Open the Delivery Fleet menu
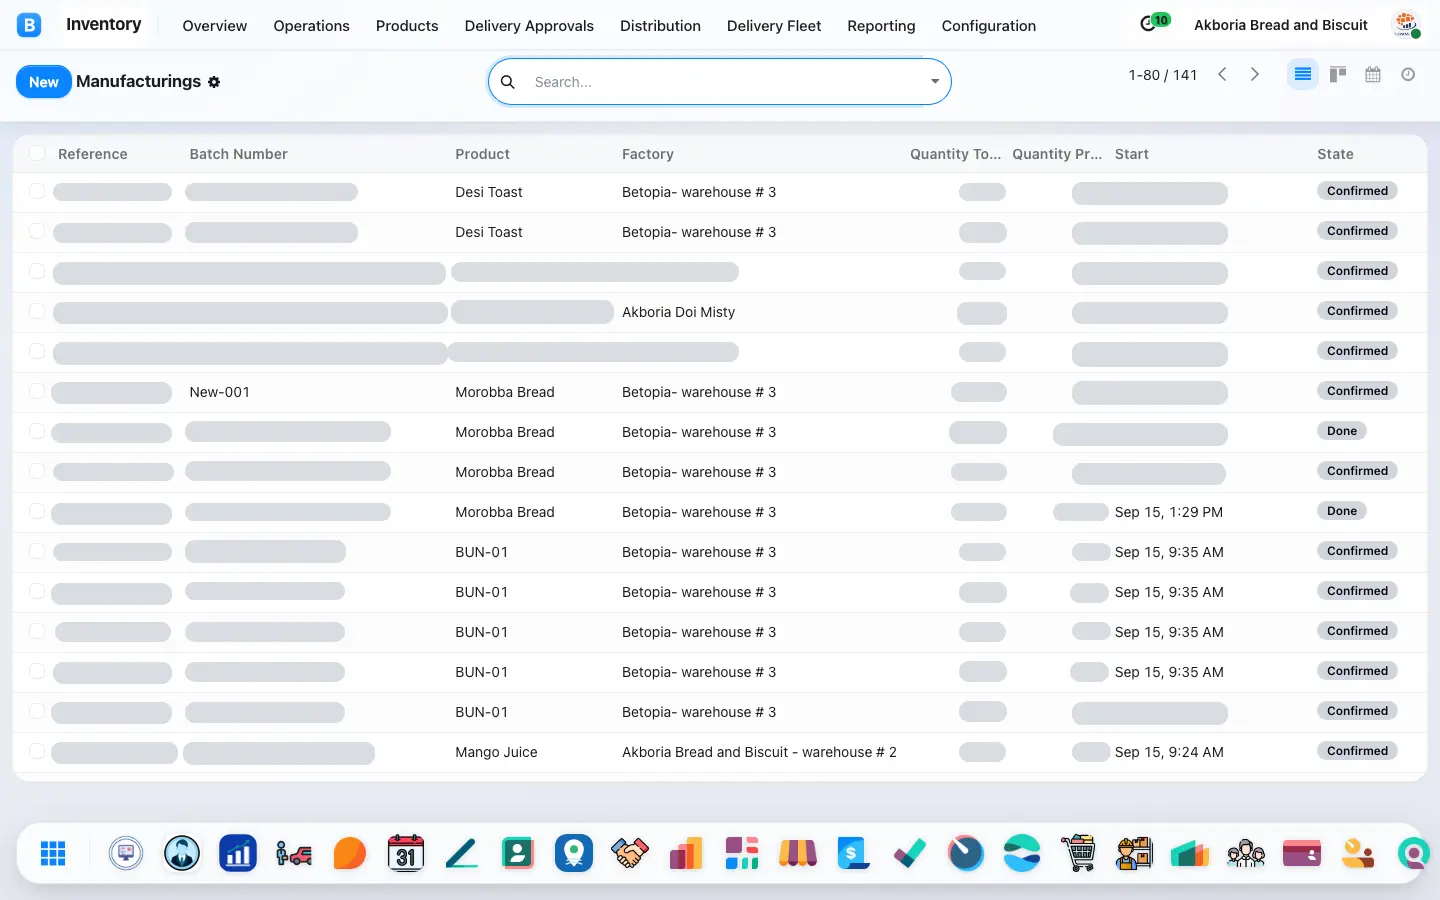 [x=774, y=26]
